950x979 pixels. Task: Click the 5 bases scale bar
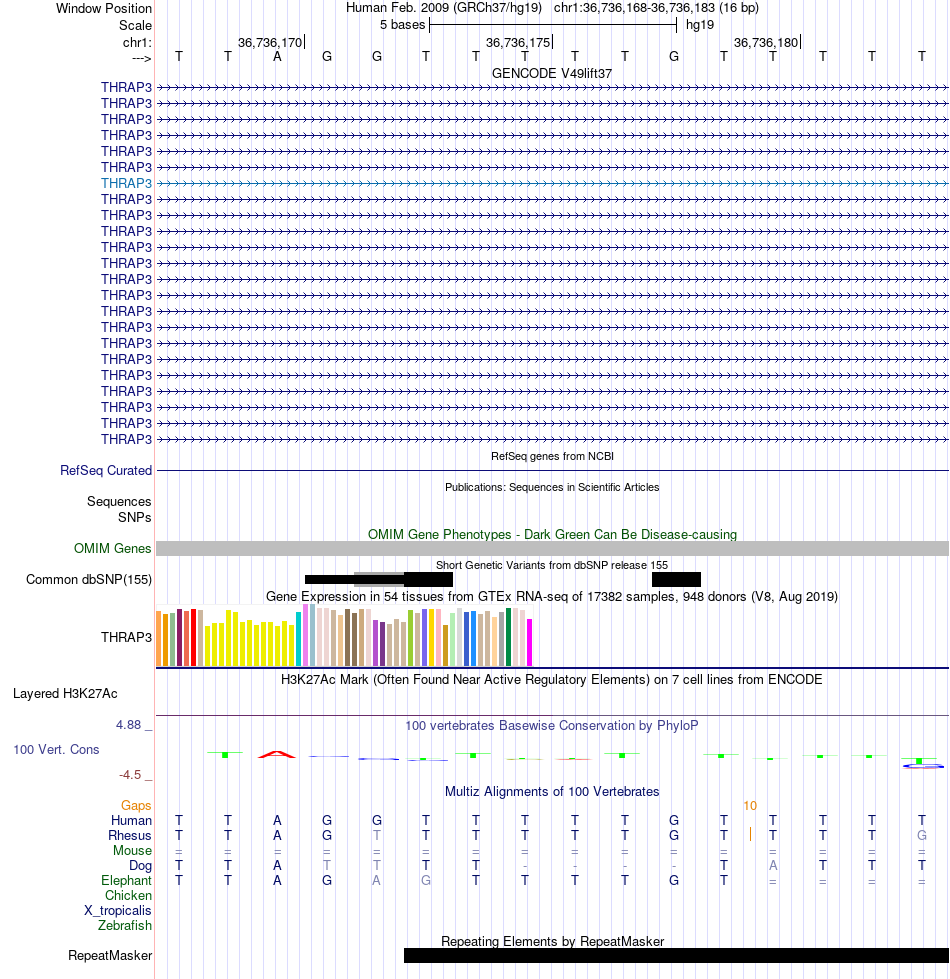click(553, 25)
